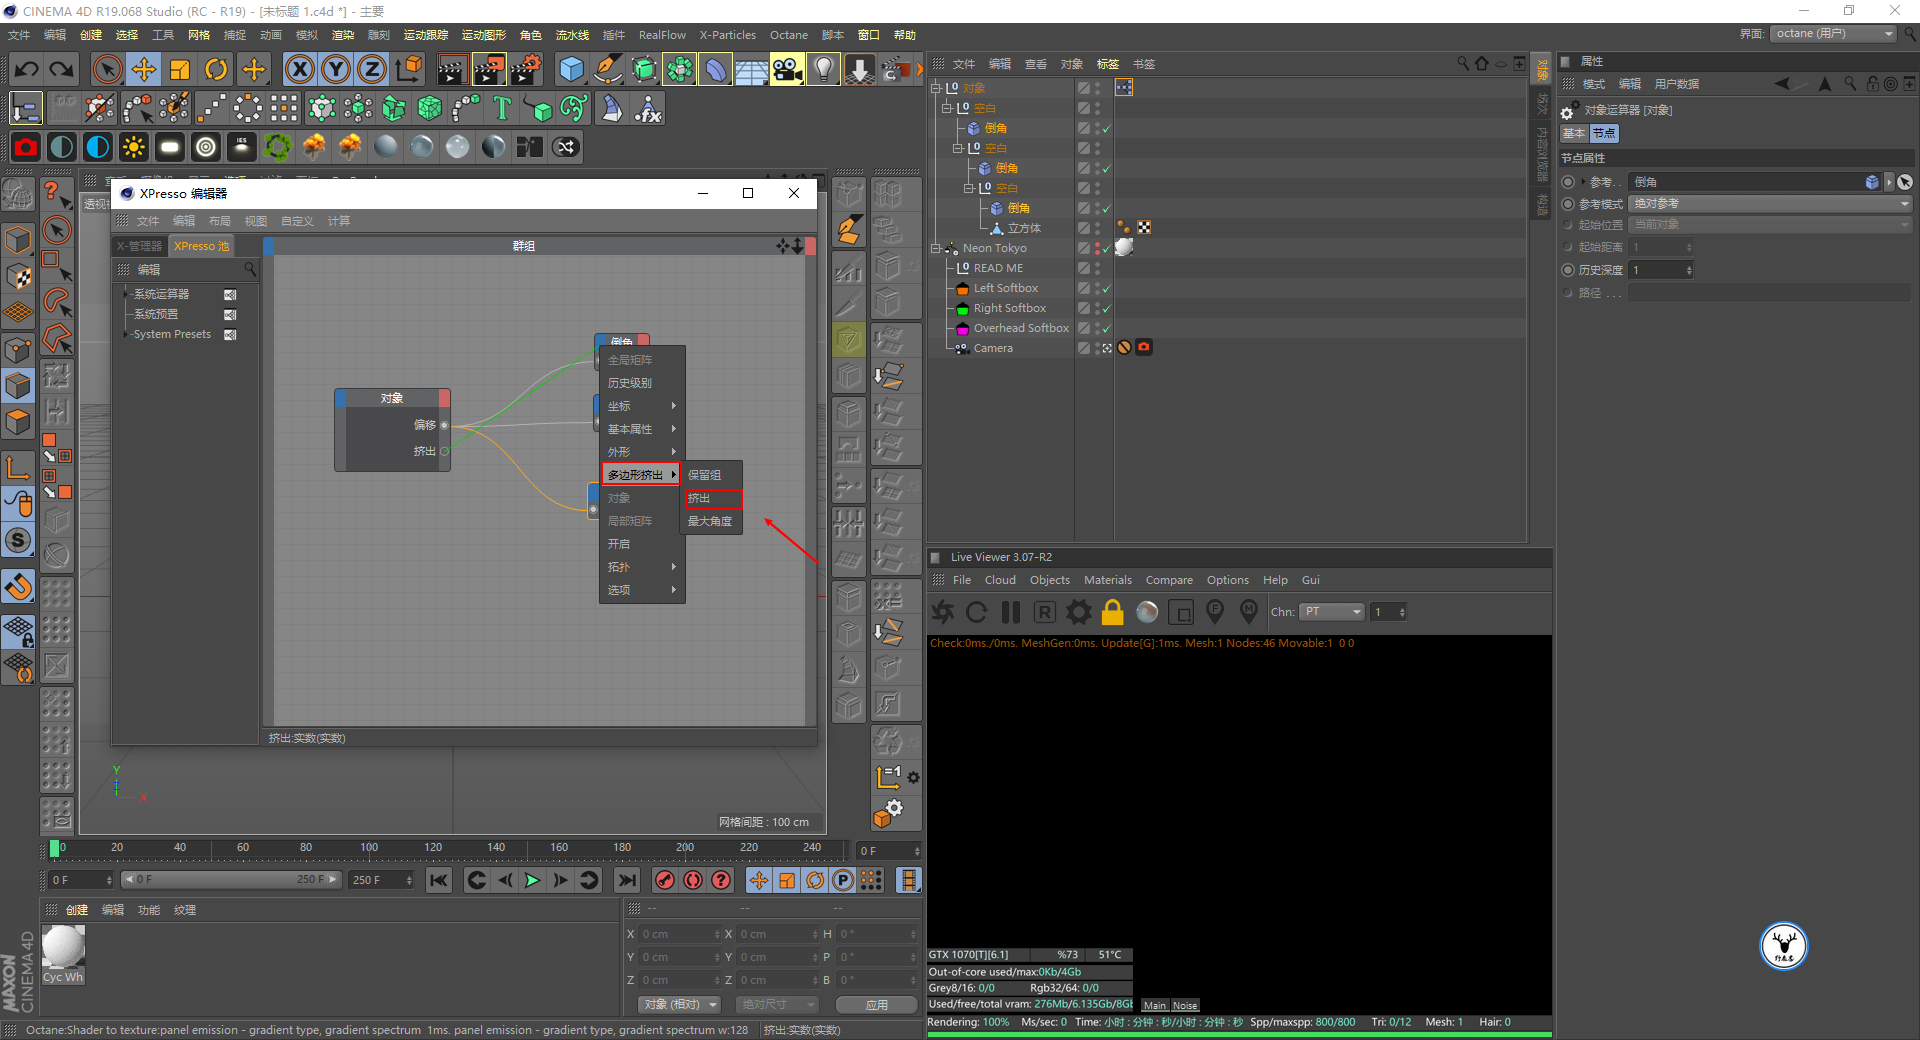Go to start of timeline
Image resolution: width=1920 pixels, height=1040 pixels.
click(x=439, y=880)
